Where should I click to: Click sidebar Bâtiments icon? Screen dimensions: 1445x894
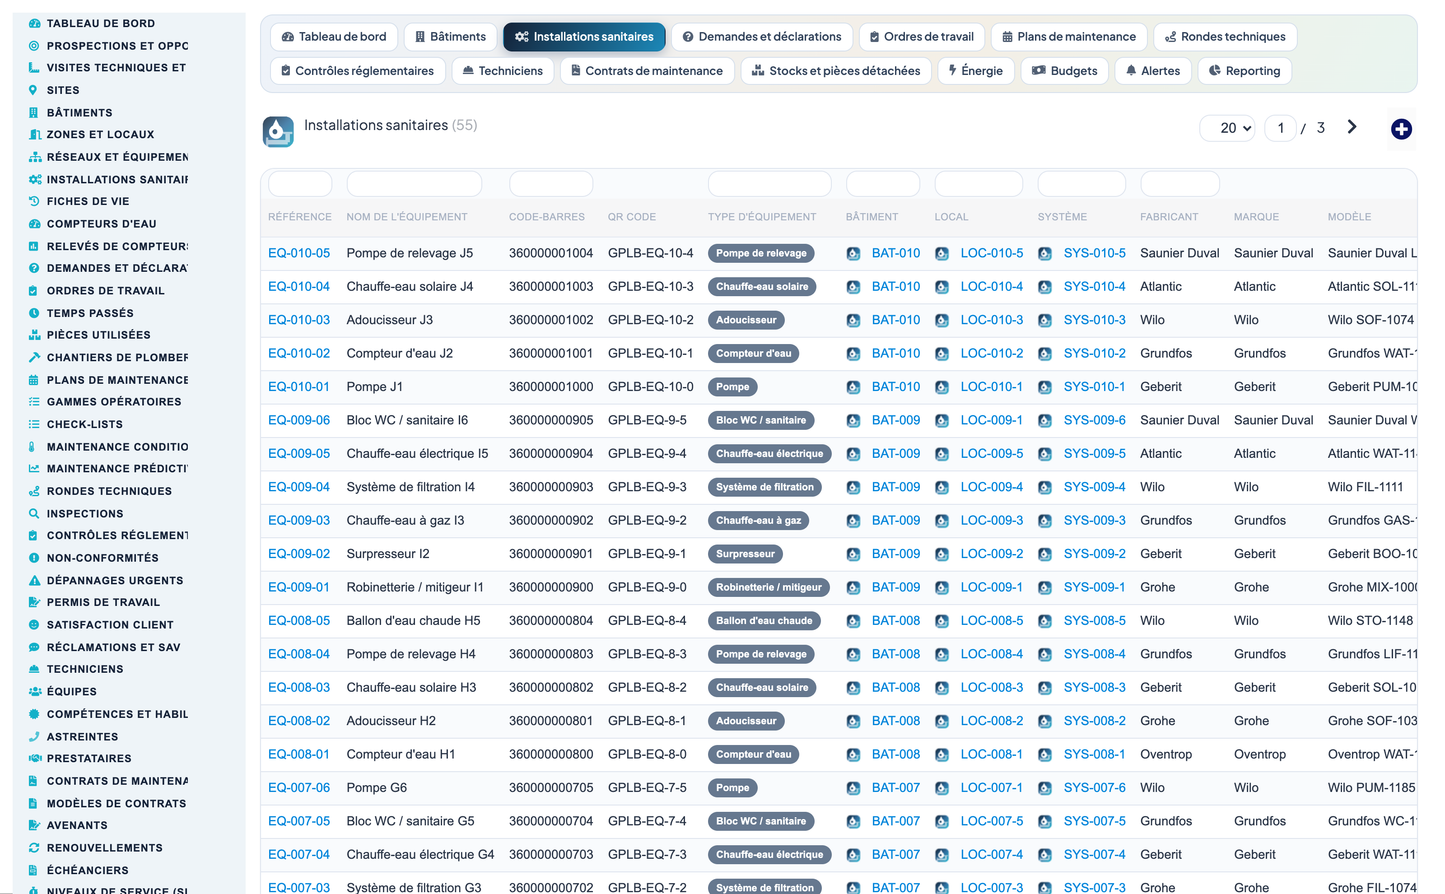coord(34,112)
